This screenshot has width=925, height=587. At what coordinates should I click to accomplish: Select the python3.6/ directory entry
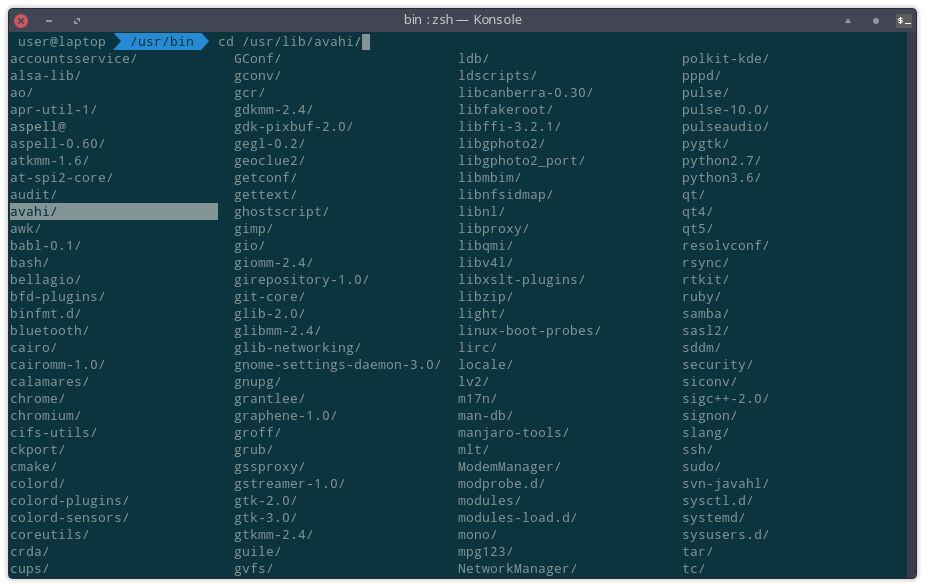(721, 178)
